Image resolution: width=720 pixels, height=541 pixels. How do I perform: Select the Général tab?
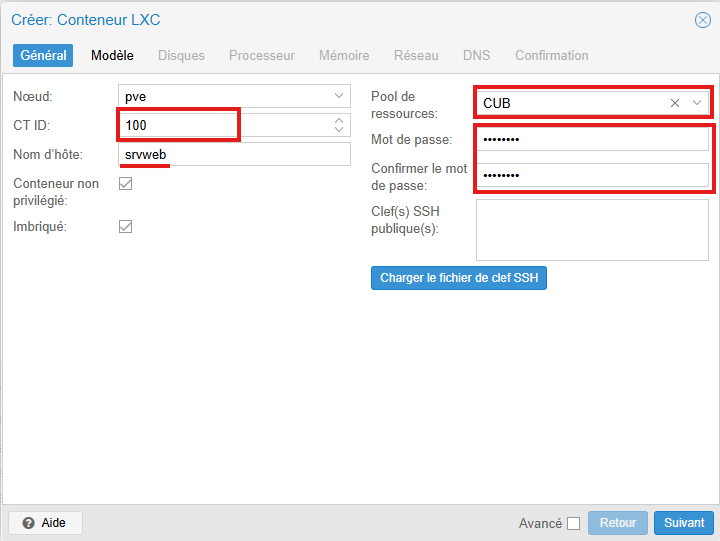pos(43,56)
